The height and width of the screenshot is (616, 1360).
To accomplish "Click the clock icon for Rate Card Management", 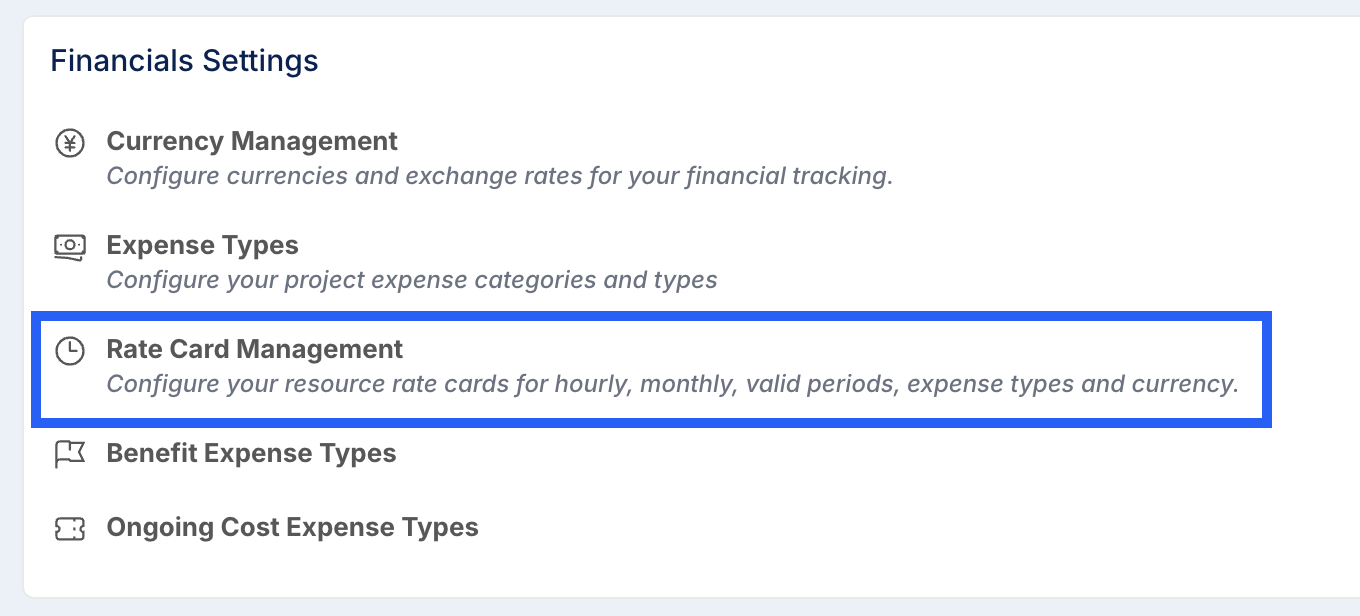I will (69, 351).
